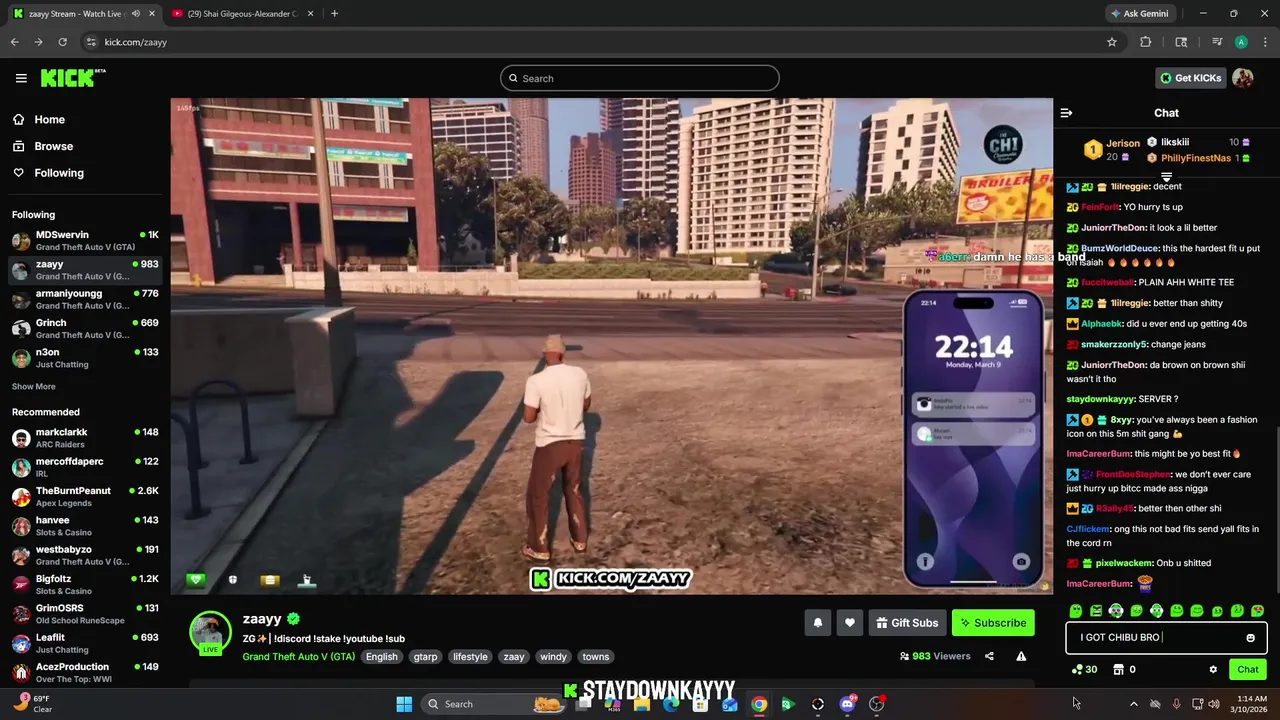Viewport: 1280px width, 720px height.
Task: Open Chrome extensions puzzle icon
Action: (1146, 42)
